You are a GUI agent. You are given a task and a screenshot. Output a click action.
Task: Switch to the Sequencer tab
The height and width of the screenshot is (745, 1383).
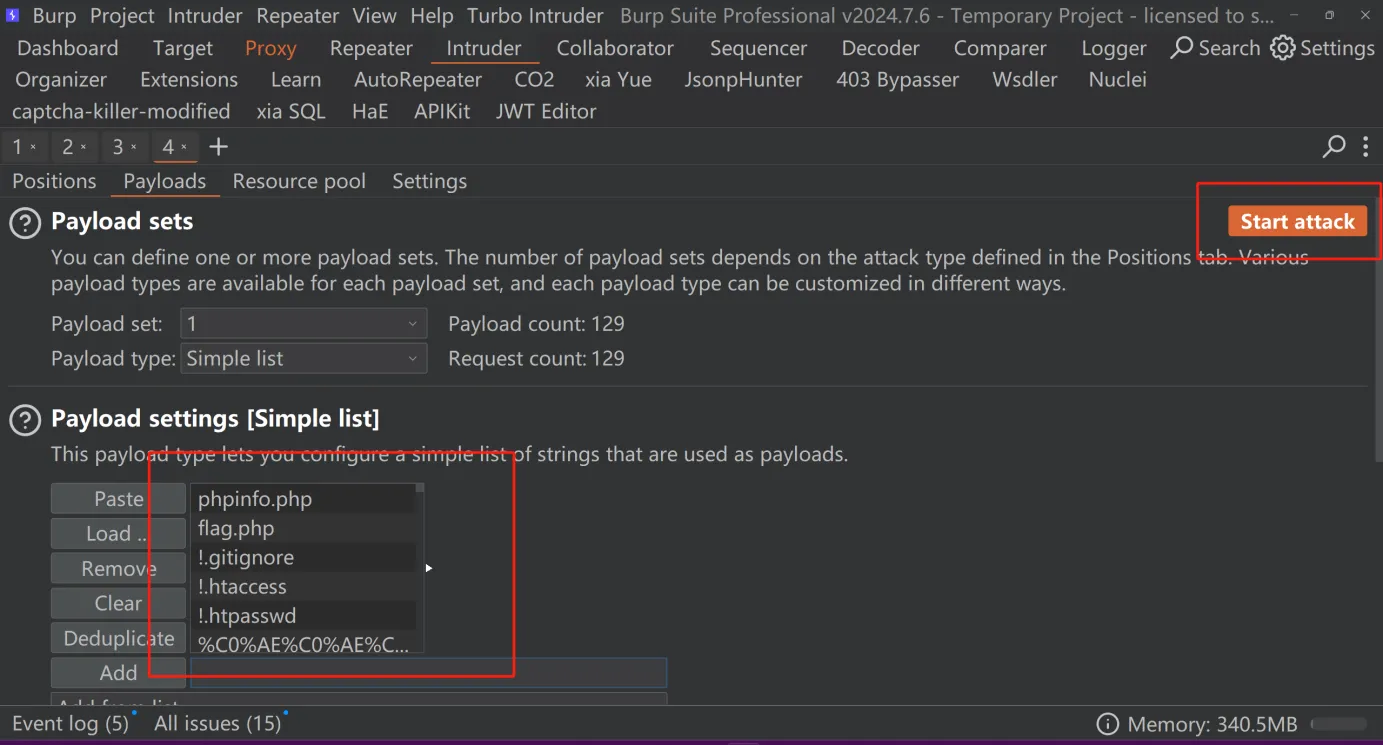(759, 48)
